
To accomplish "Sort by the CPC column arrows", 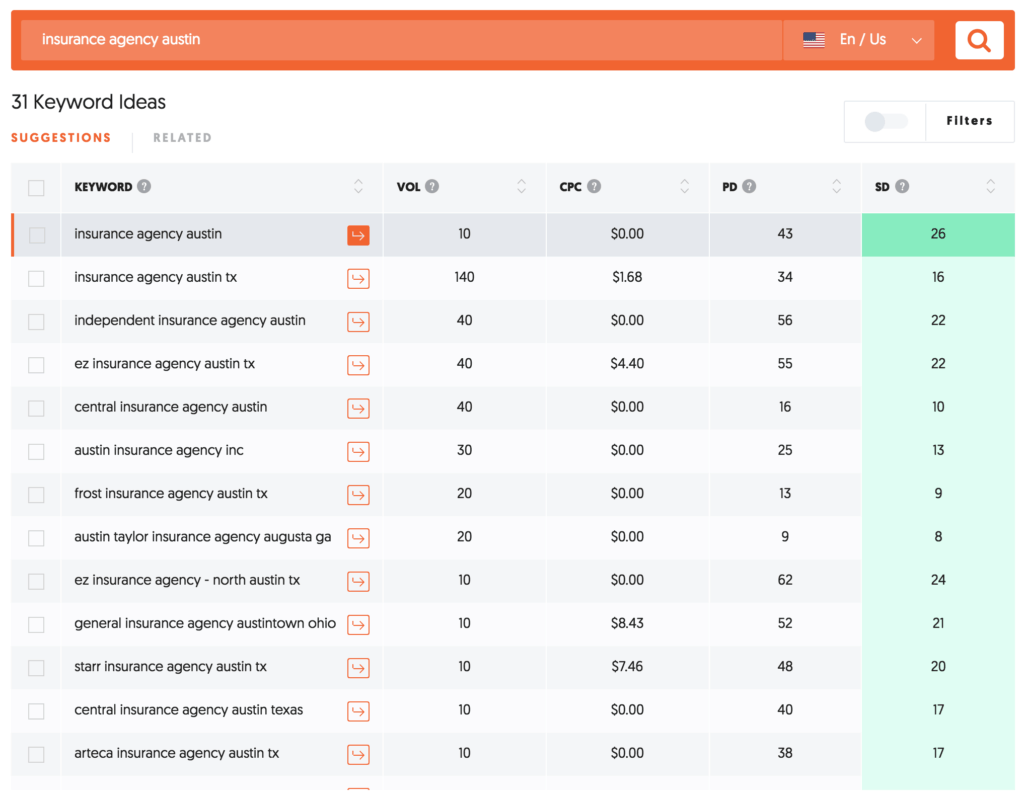I will pos(684,187).
